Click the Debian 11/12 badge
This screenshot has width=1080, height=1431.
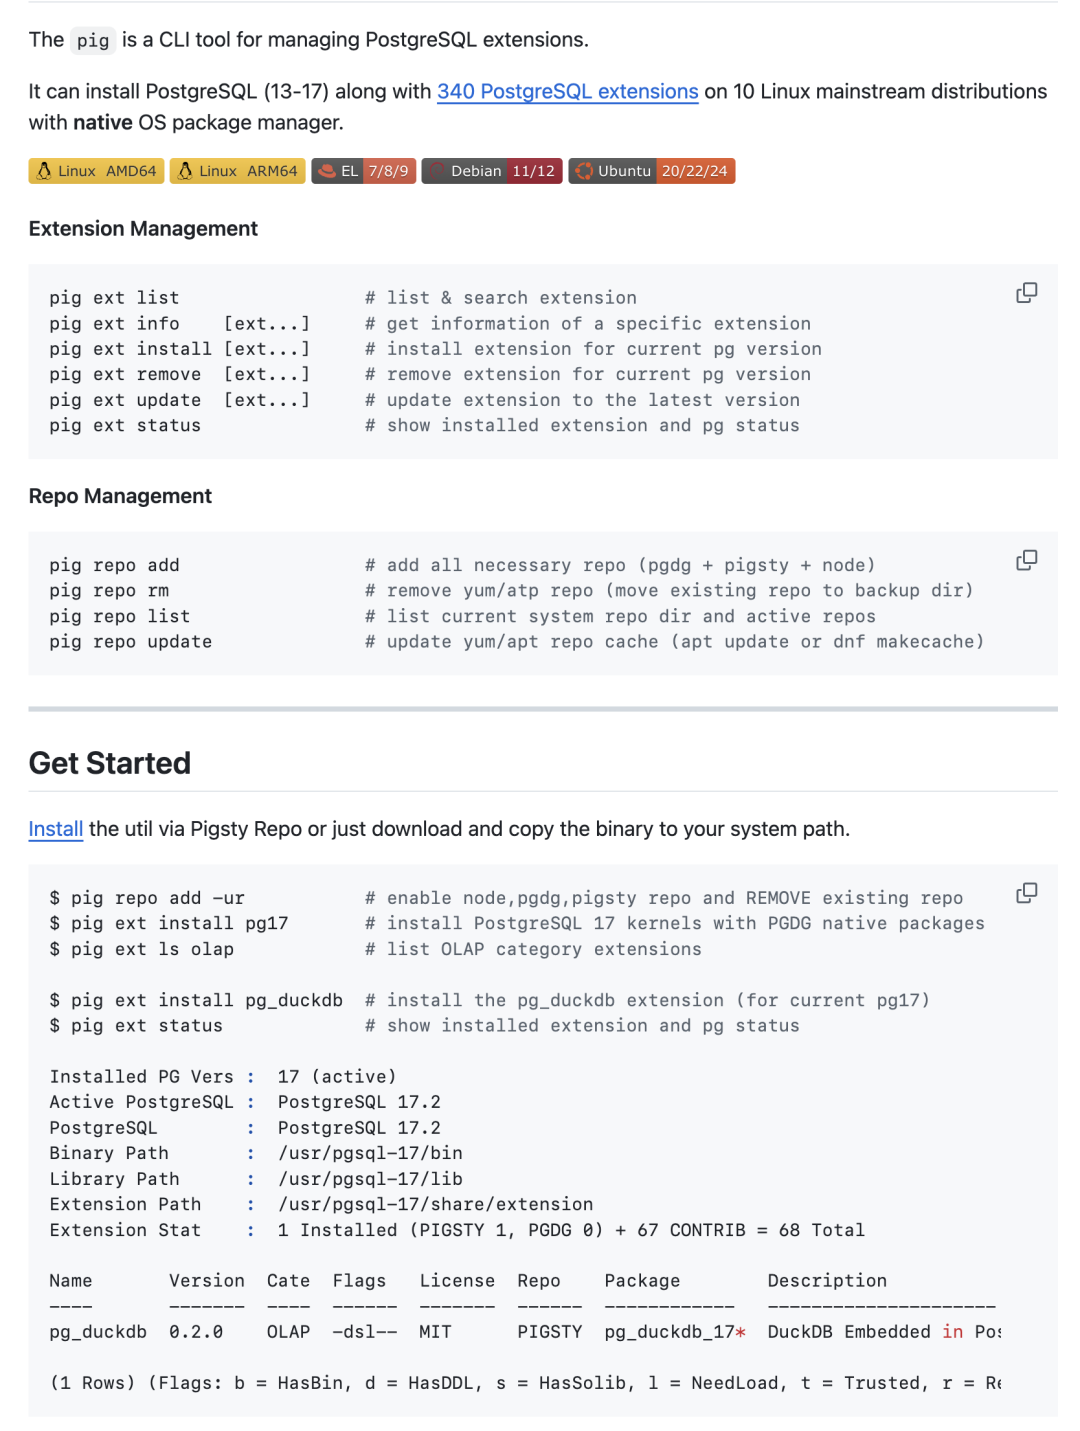coord(492,171)
